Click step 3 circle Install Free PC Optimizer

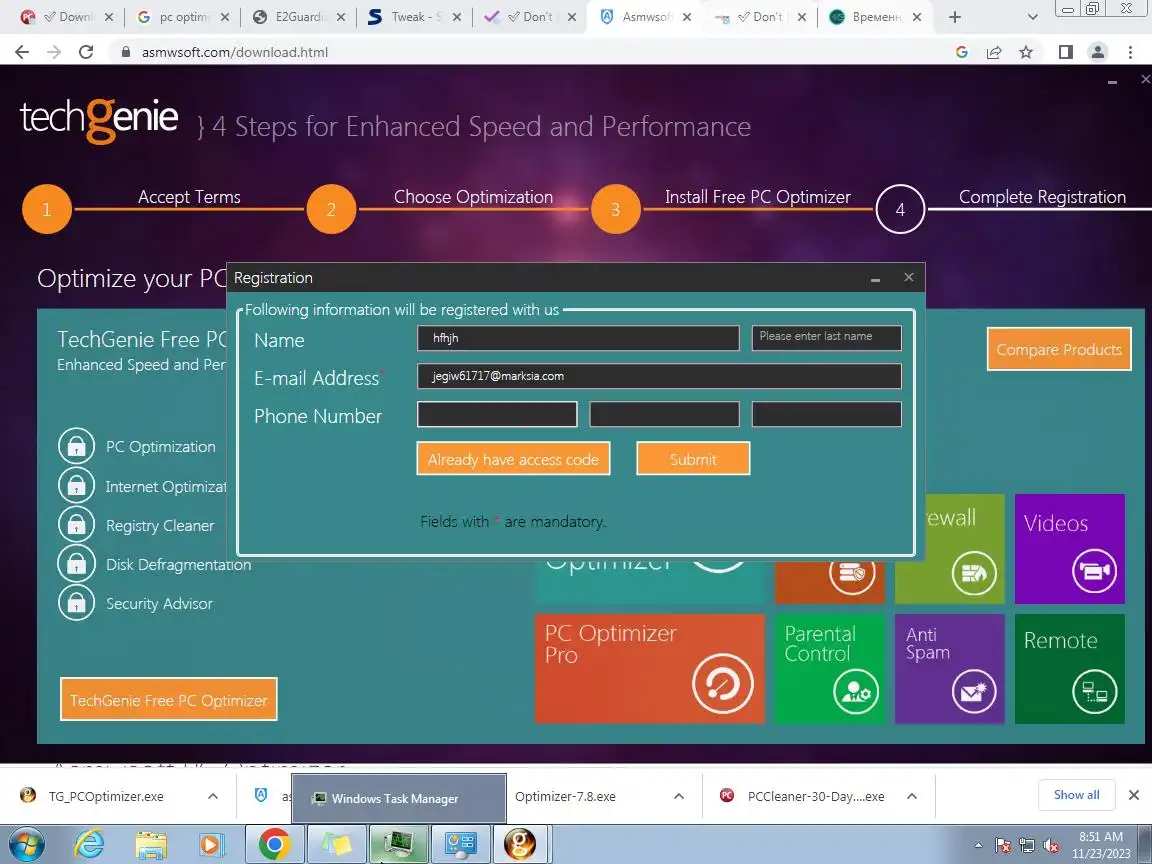point(616,209)
